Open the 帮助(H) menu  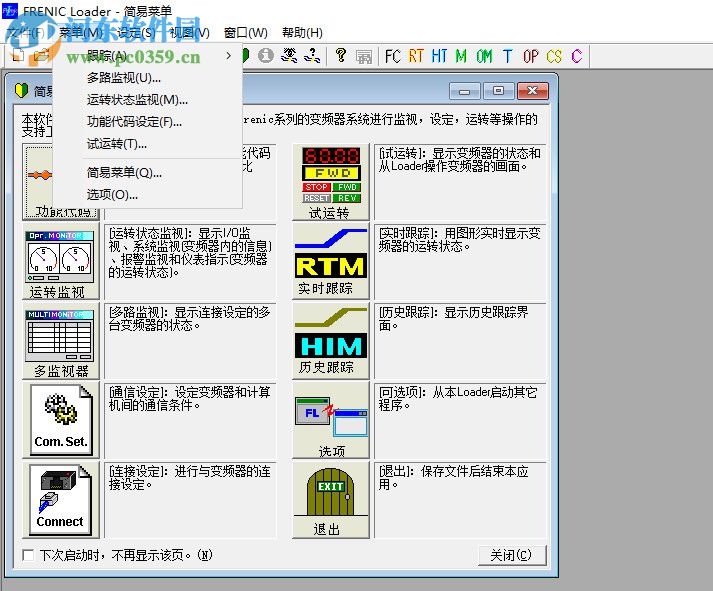click(302, 33)
